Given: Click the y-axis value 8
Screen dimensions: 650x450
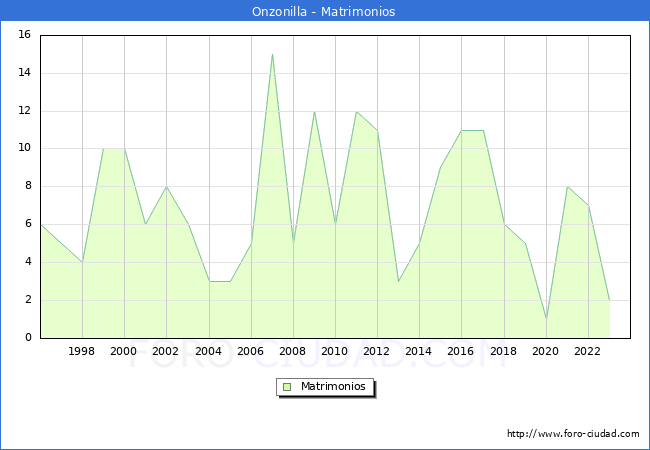Looking at the screenshot, I should 28,186.
